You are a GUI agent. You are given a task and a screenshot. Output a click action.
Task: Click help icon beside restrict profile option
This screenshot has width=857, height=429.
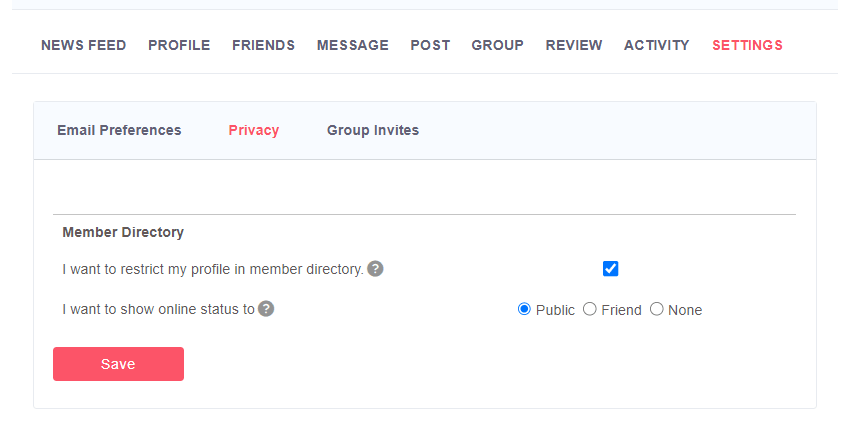[375, 269]
